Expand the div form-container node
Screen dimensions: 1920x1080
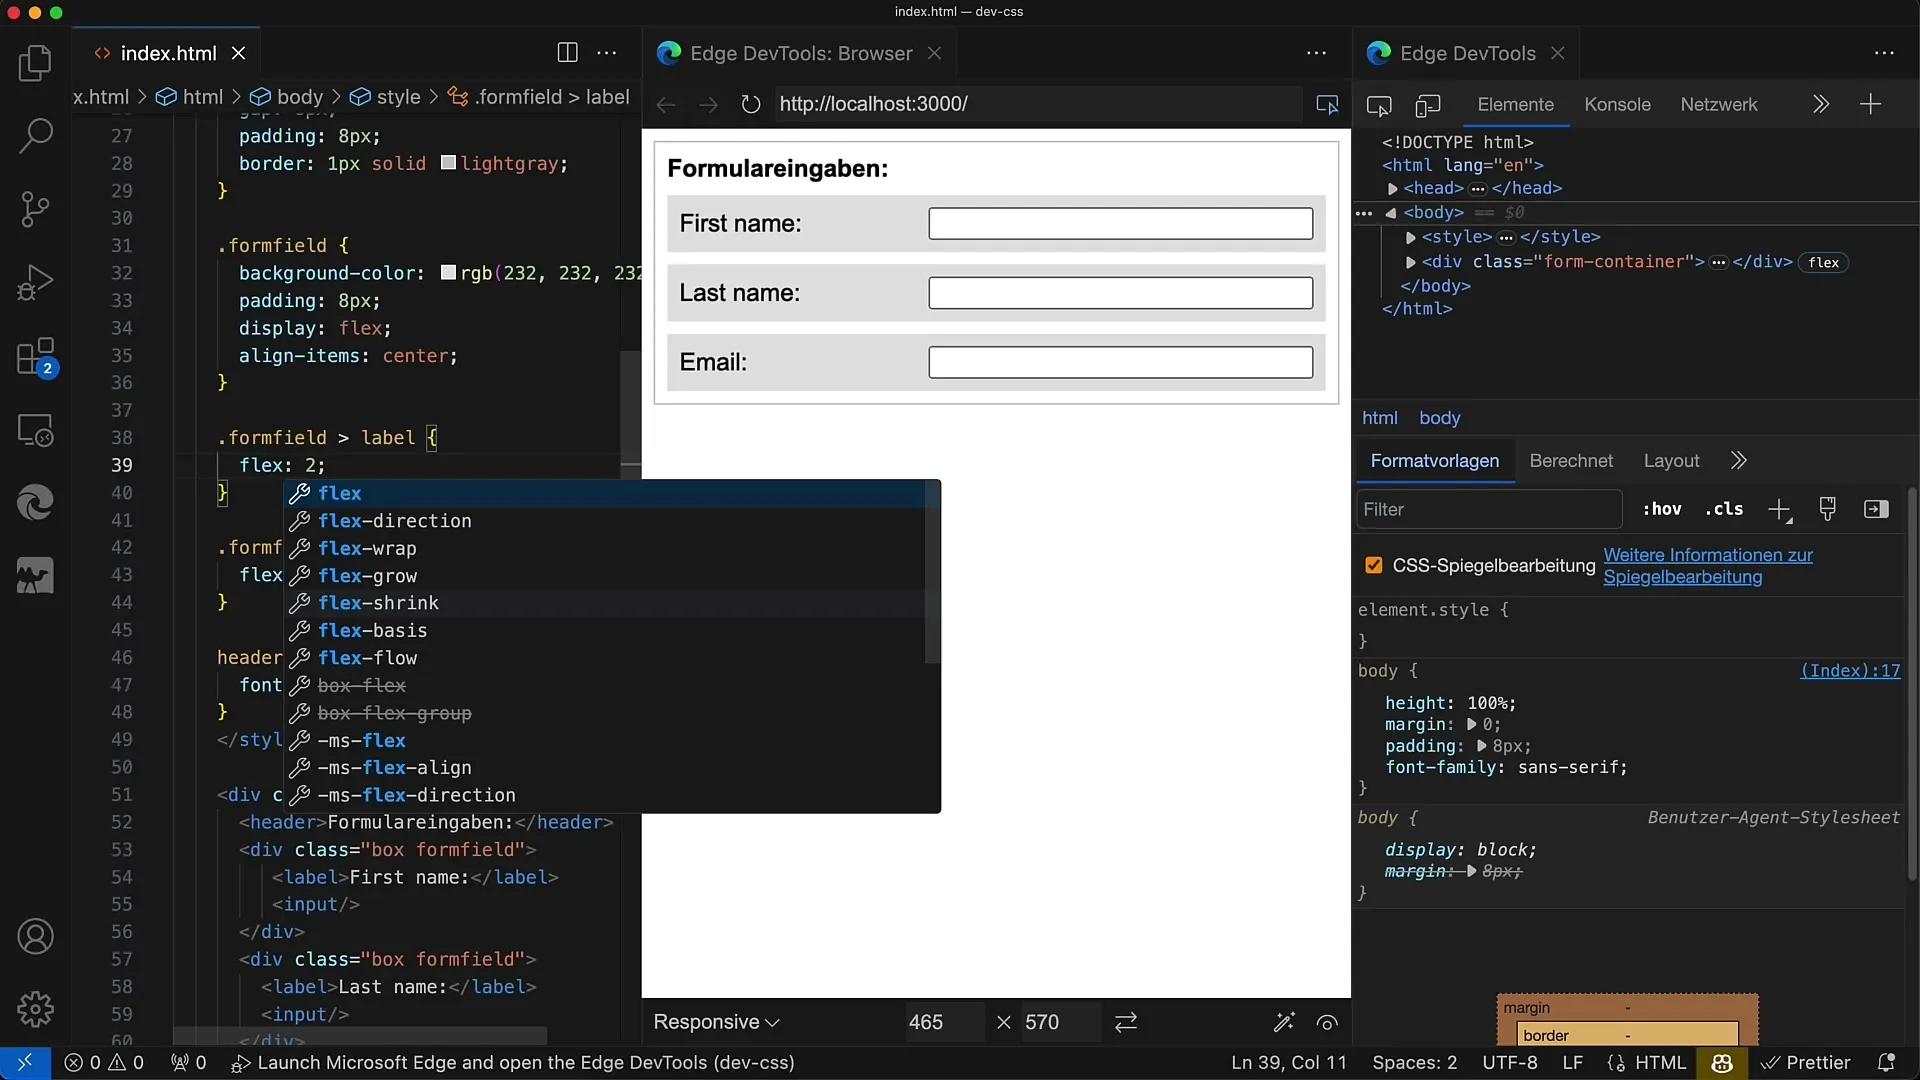pyautogui.click(x=1410, y=263)
